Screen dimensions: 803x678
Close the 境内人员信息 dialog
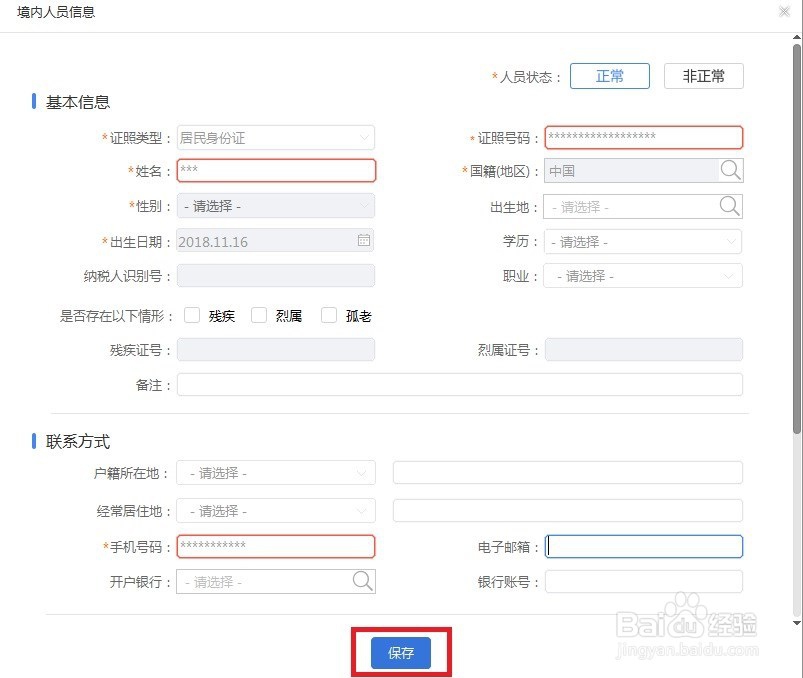(784, 11)
